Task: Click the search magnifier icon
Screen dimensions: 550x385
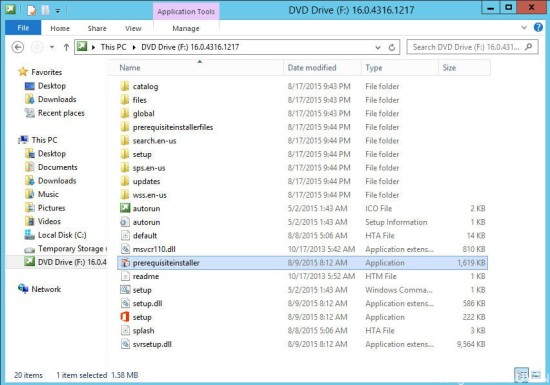Action: [529, 47]
